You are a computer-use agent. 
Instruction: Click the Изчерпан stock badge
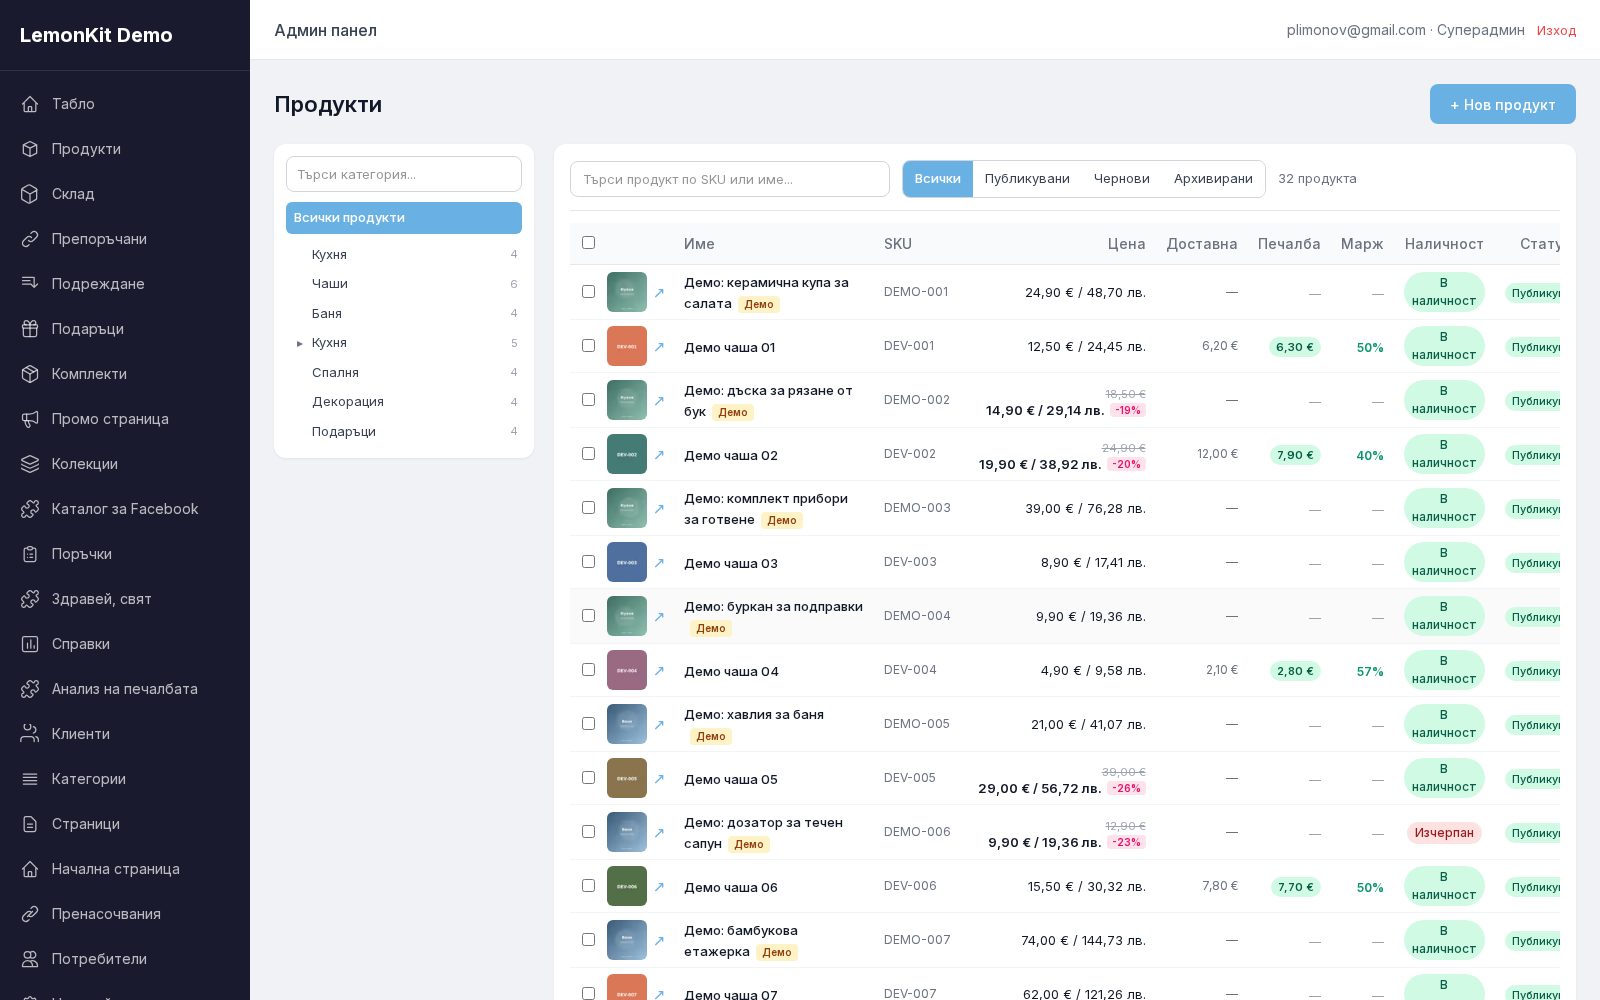1444,833
